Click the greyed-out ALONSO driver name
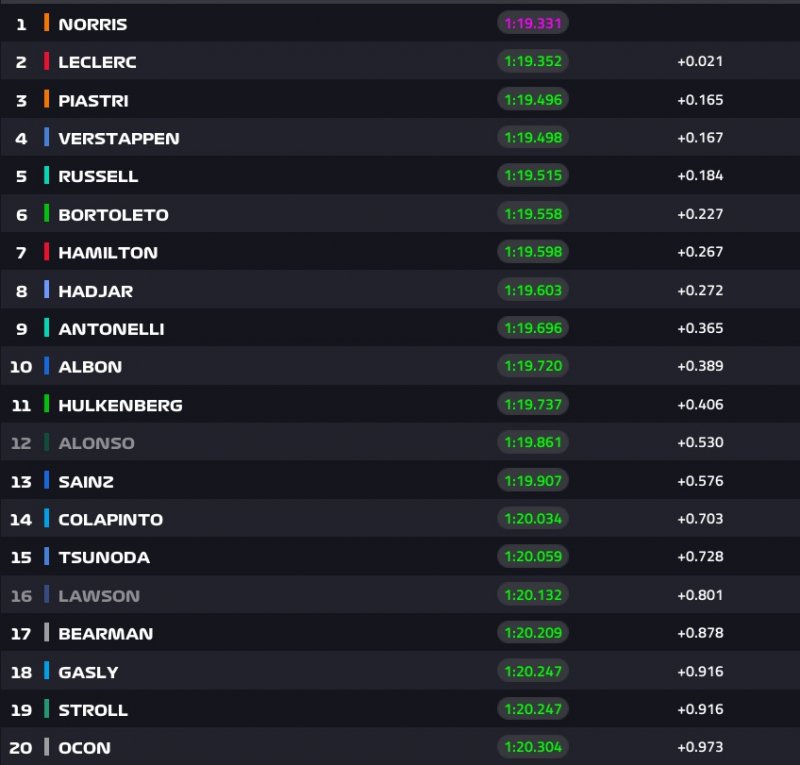The width and height of the screenshot is (800, 765). pos(96,443)
